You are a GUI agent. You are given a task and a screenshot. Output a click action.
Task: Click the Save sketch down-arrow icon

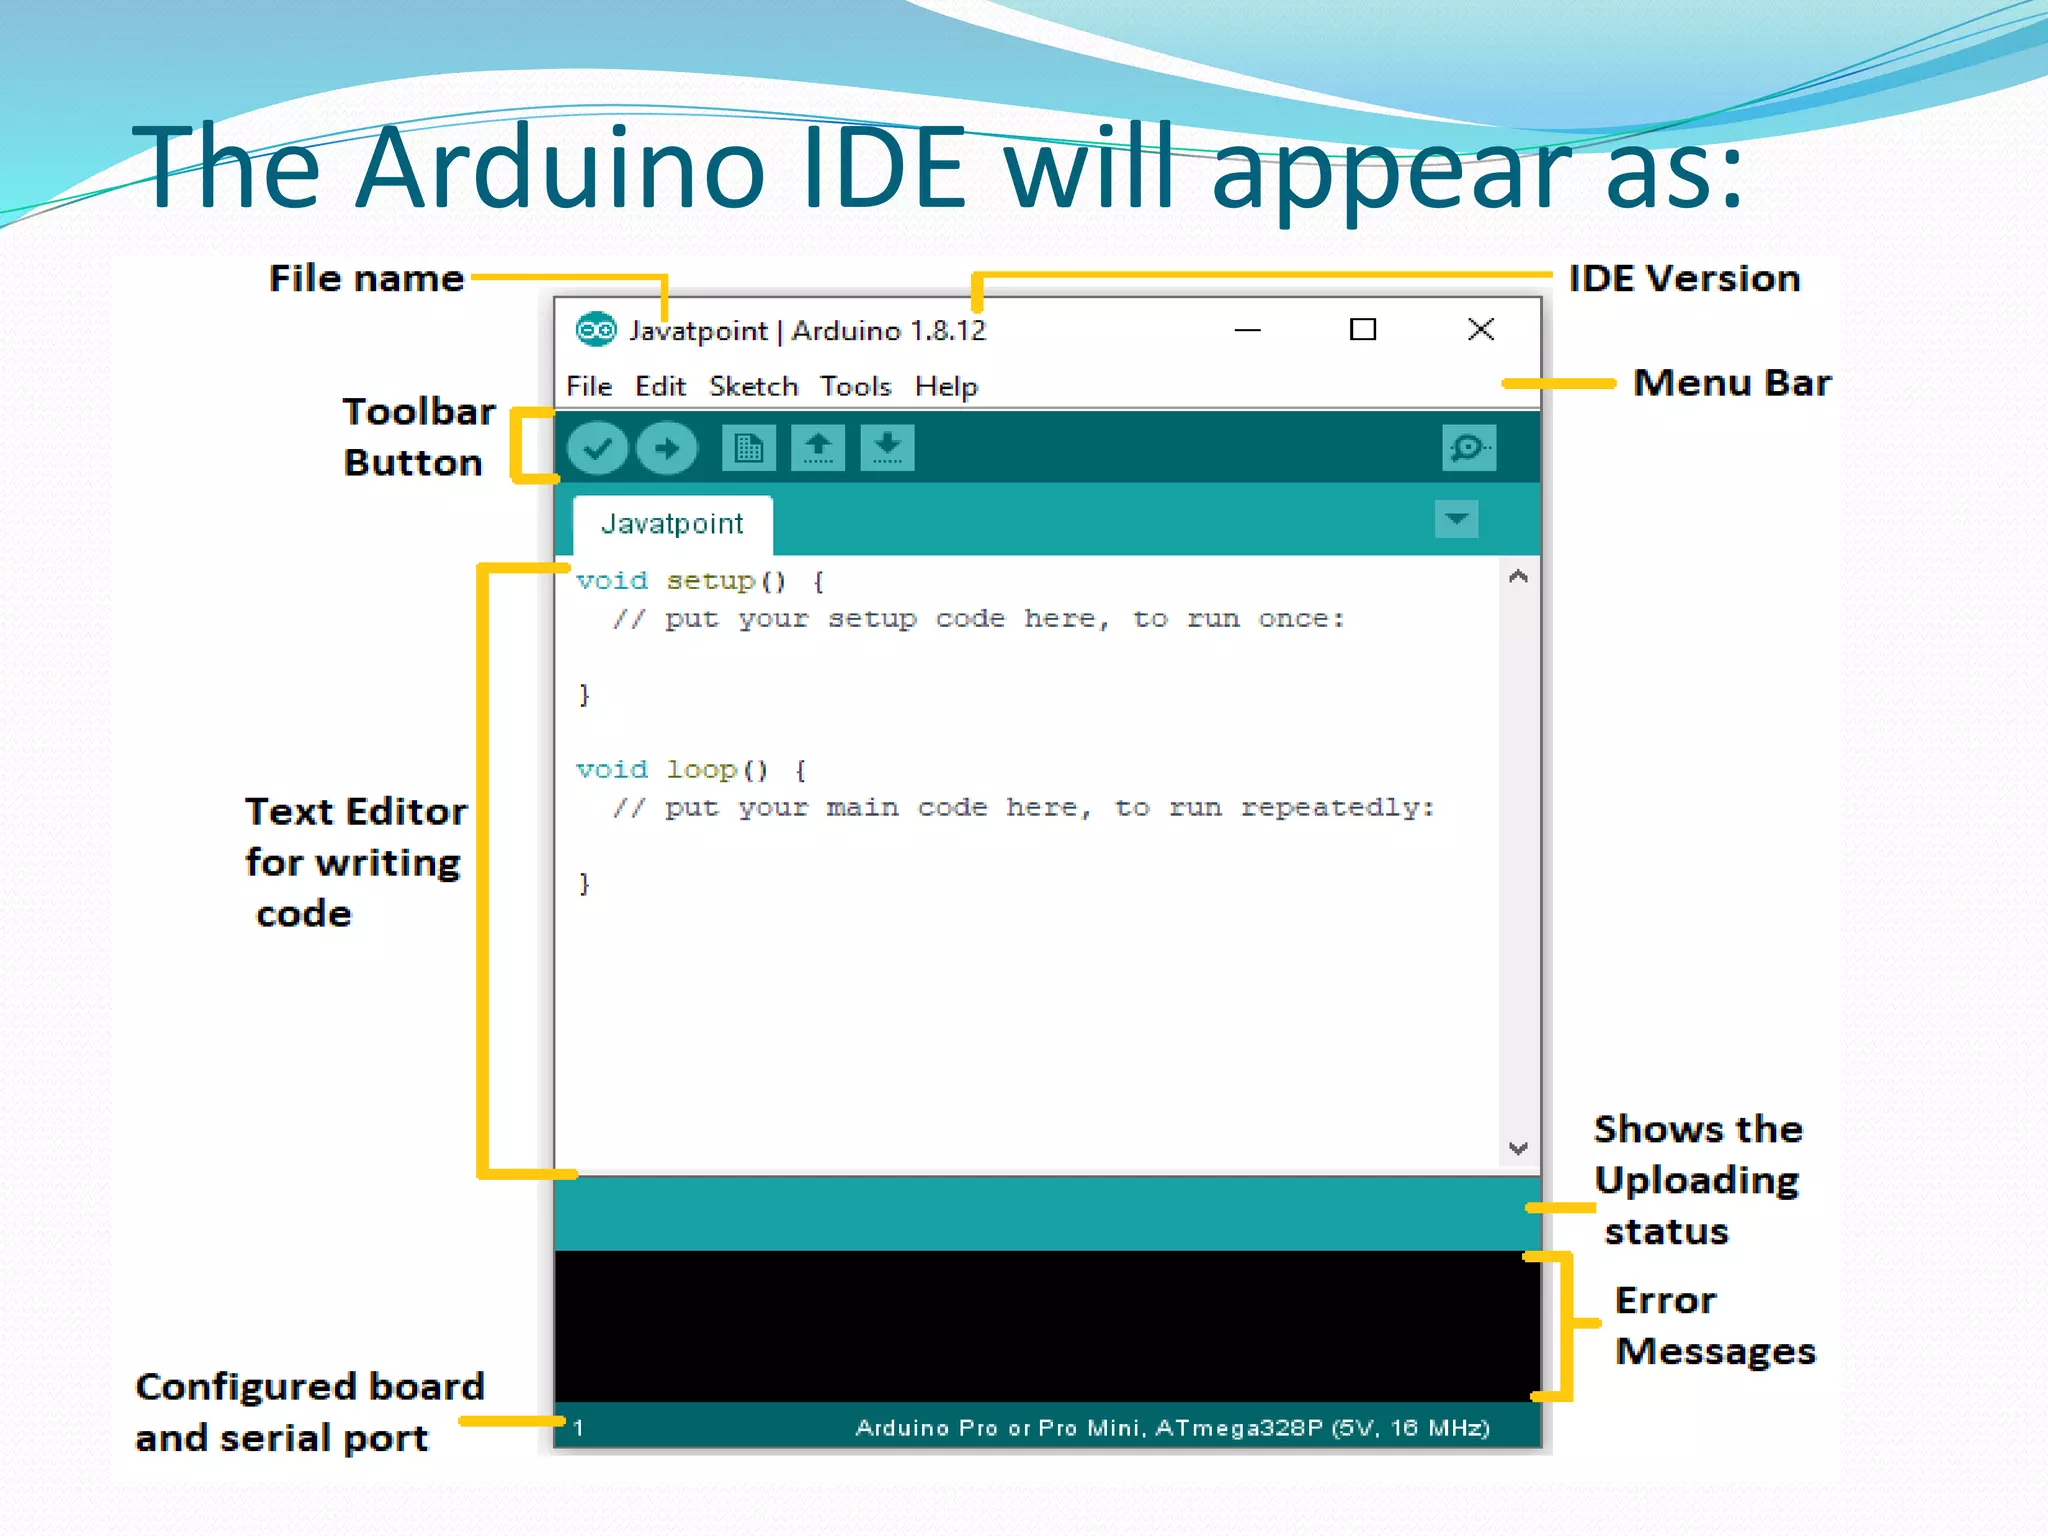point(887,448)
